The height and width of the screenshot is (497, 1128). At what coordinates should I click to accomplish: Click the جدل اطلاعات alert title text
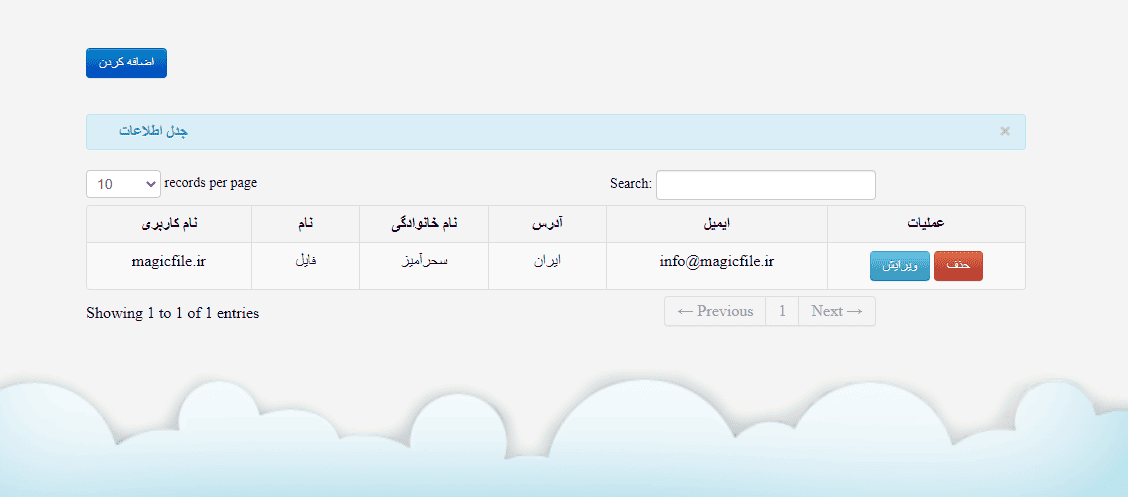154,132
